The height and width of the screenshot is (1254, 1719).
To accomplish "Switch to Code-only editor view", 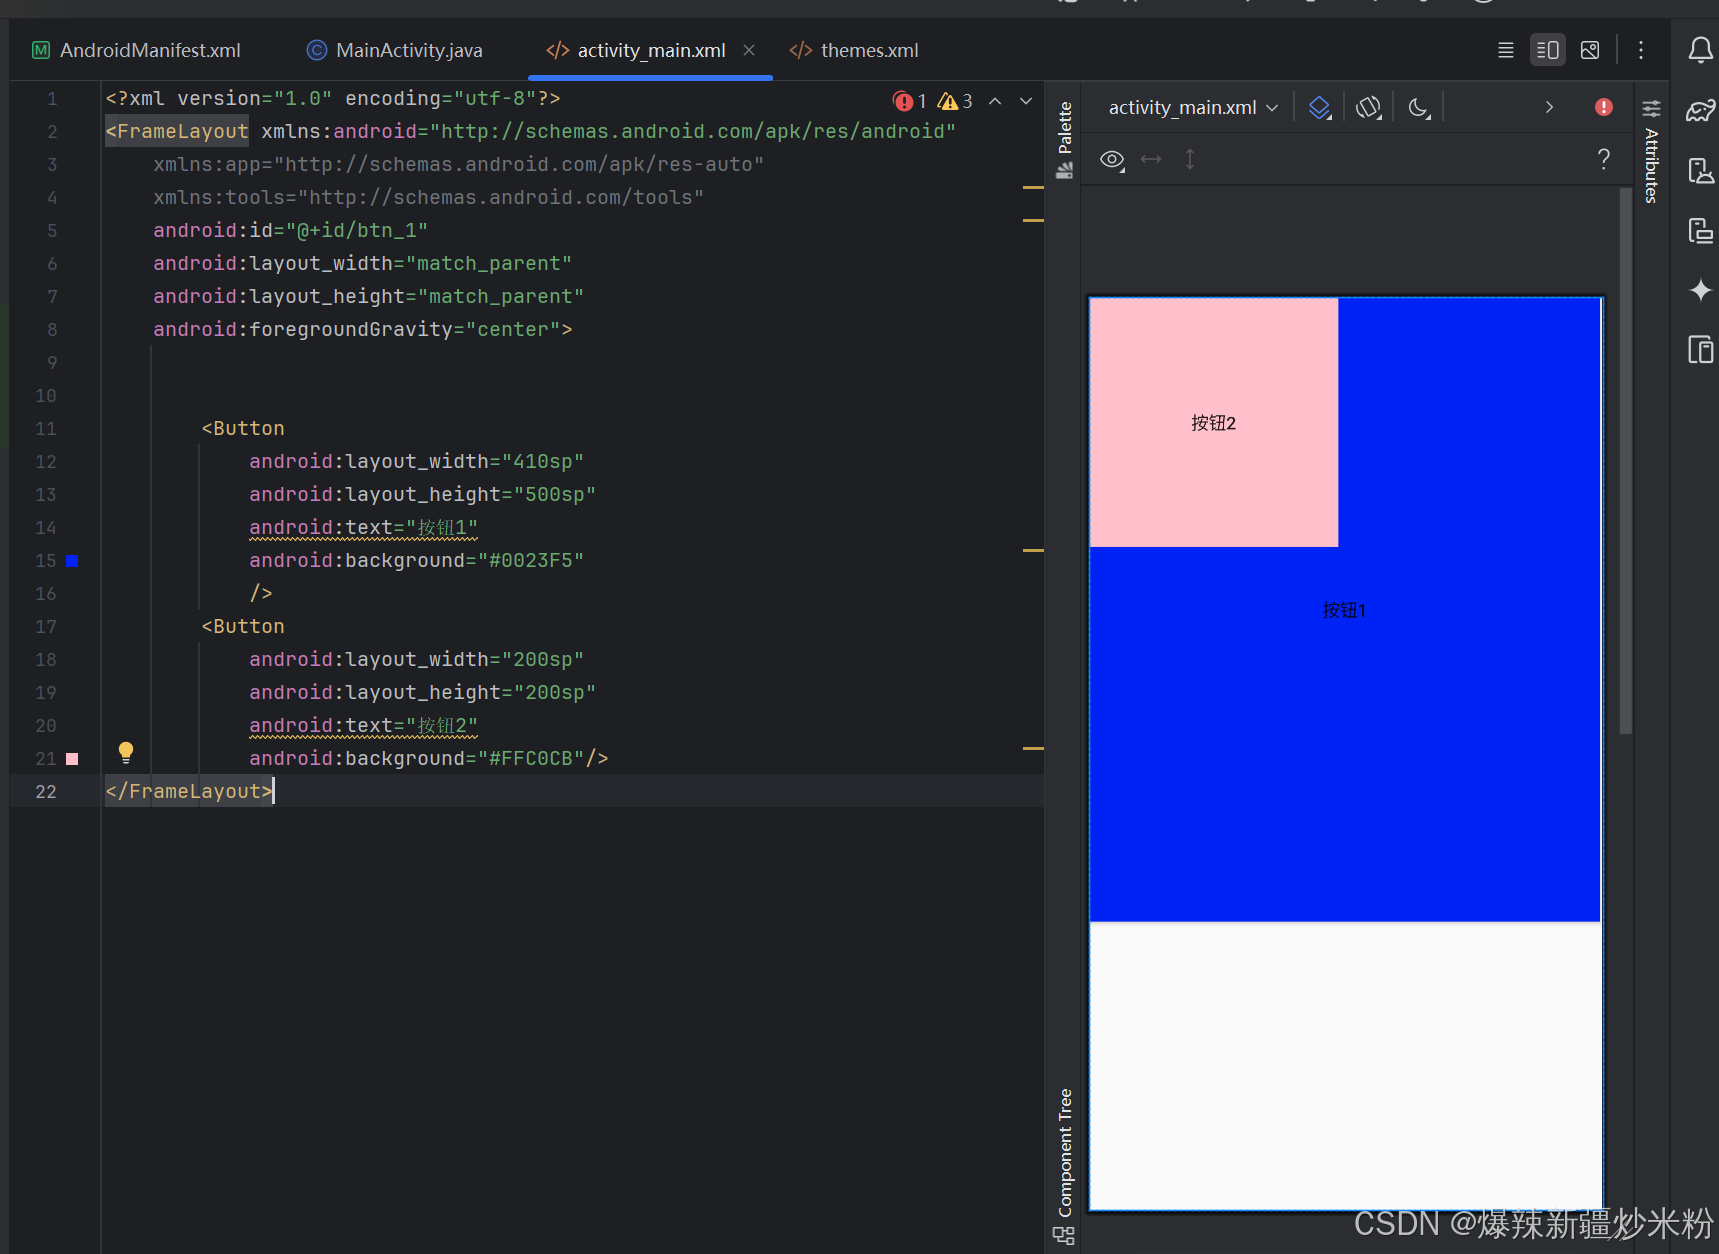I will pyautogui.click(x=1505, y=50).
